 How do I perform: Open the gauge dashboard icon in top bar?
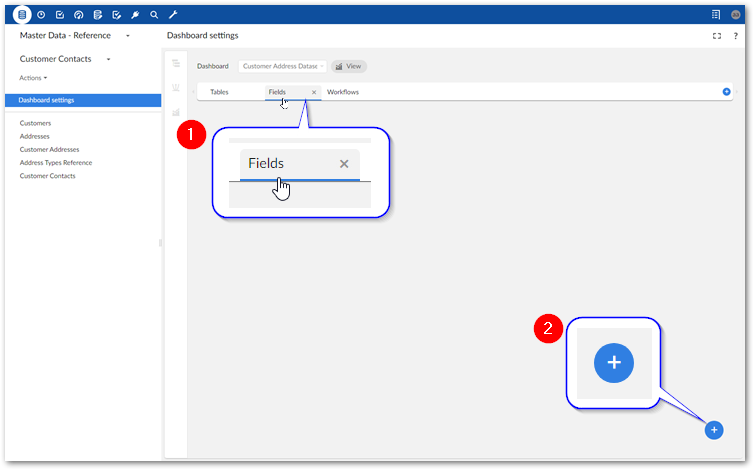point(79,15)
